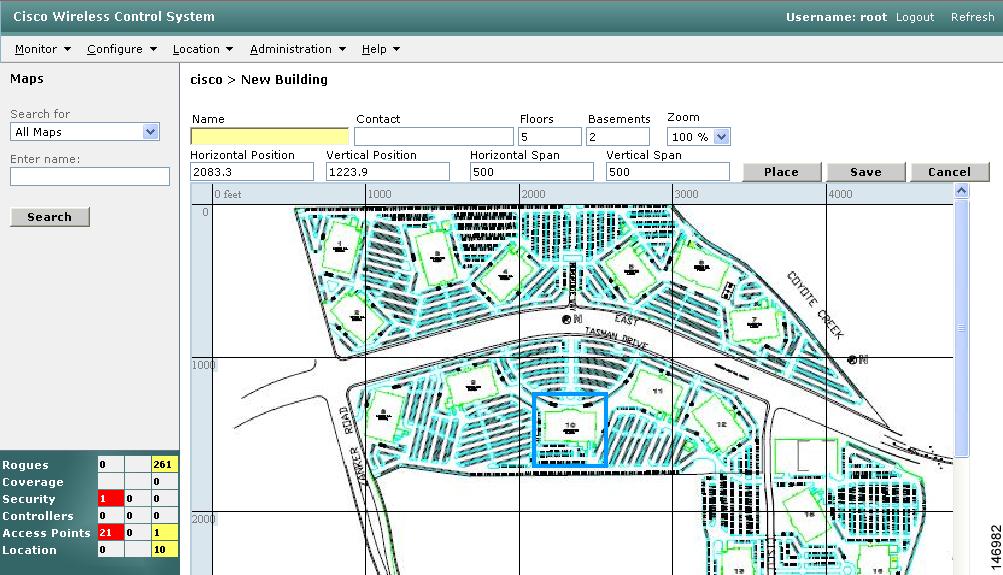Click the Location alarm label
1003x575 pixels.
29,550
